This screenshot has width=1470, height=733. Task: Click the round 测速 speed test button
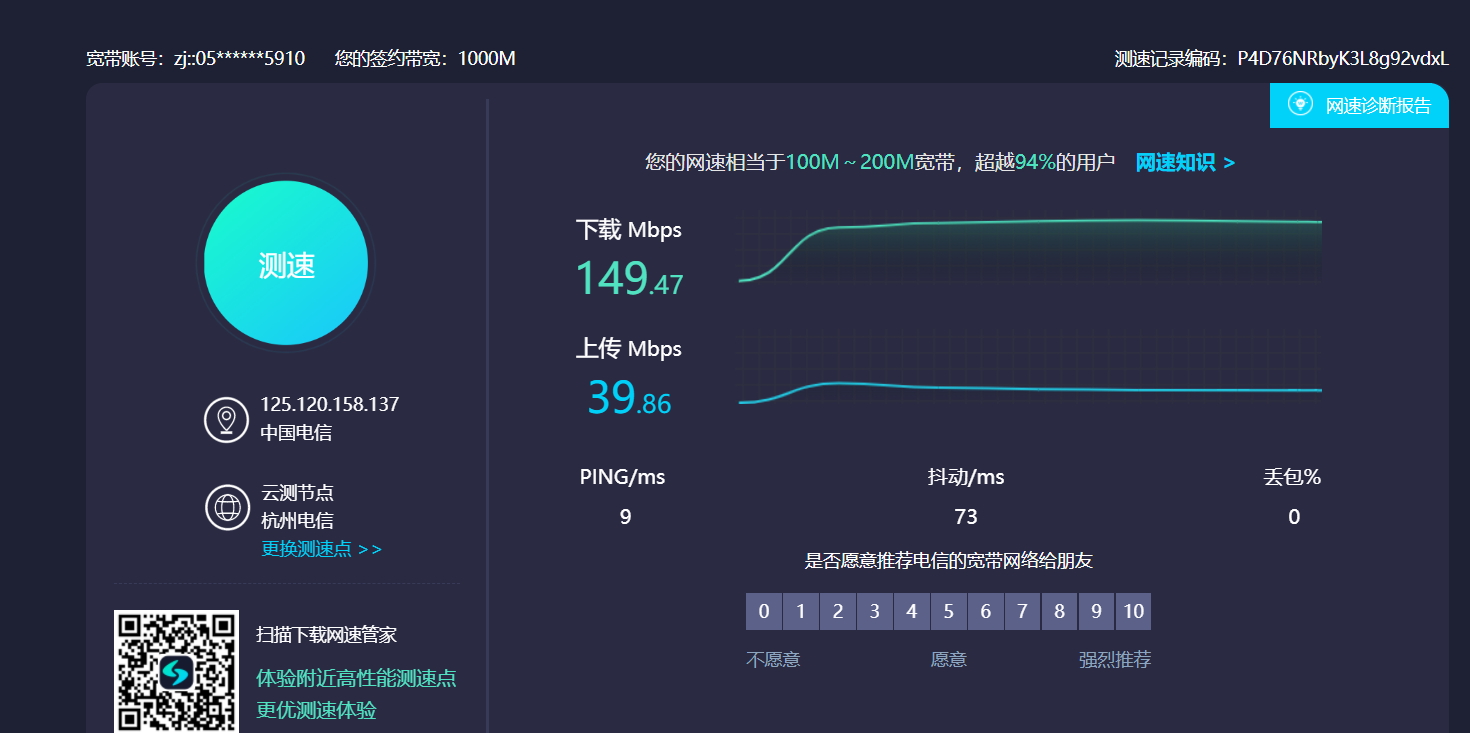tap(286, 264)
